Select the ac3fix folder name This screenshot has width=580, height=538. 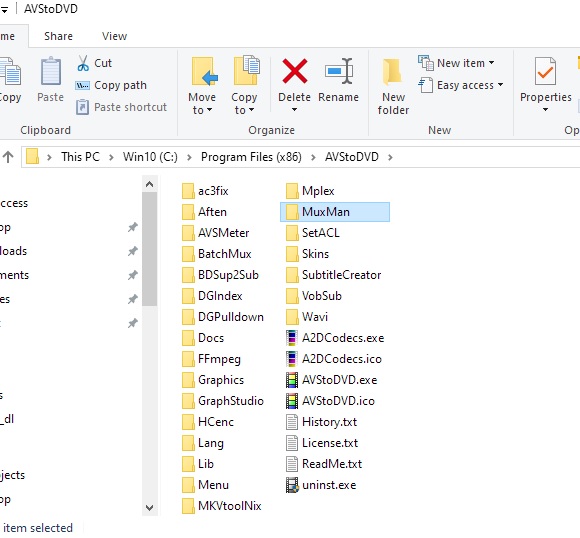click(213, 191)
